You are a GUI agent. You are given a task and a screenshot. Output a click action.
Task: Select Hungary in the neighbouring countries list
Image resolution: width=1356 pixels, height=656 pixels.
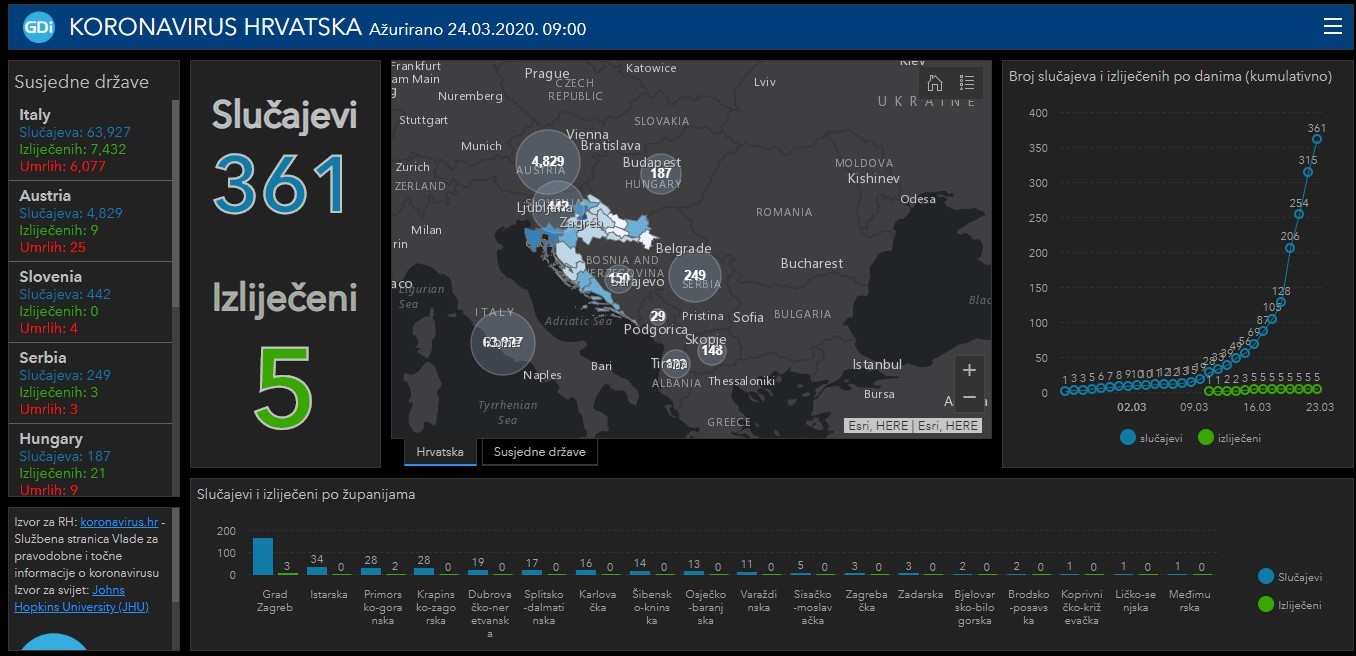pos(91,461)
